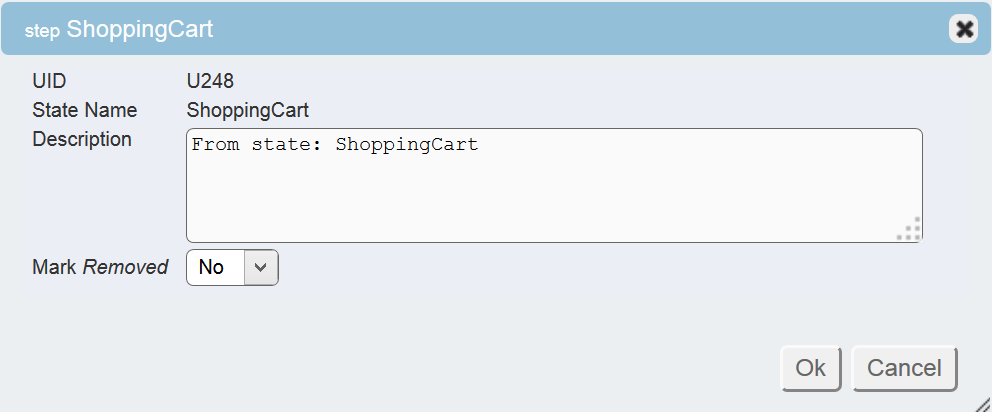This screenshot has height=412, width=992.
Task: Confirm the dialog with Ok
Action: coord(810,368)
